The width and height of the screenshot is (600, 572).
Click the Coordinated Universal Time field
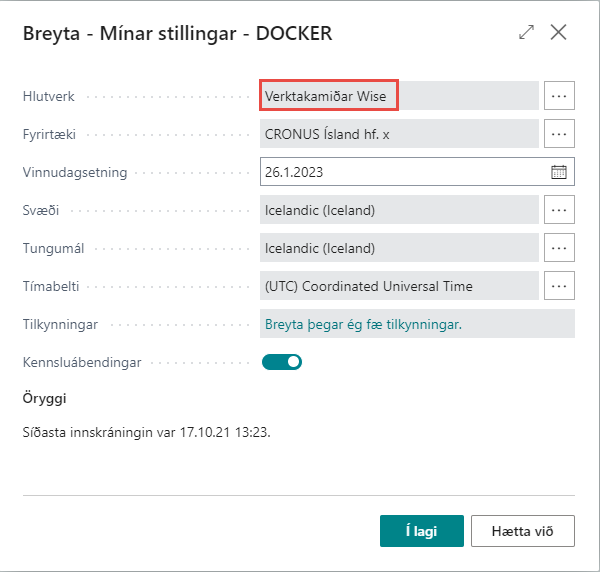tap(398, 286)
